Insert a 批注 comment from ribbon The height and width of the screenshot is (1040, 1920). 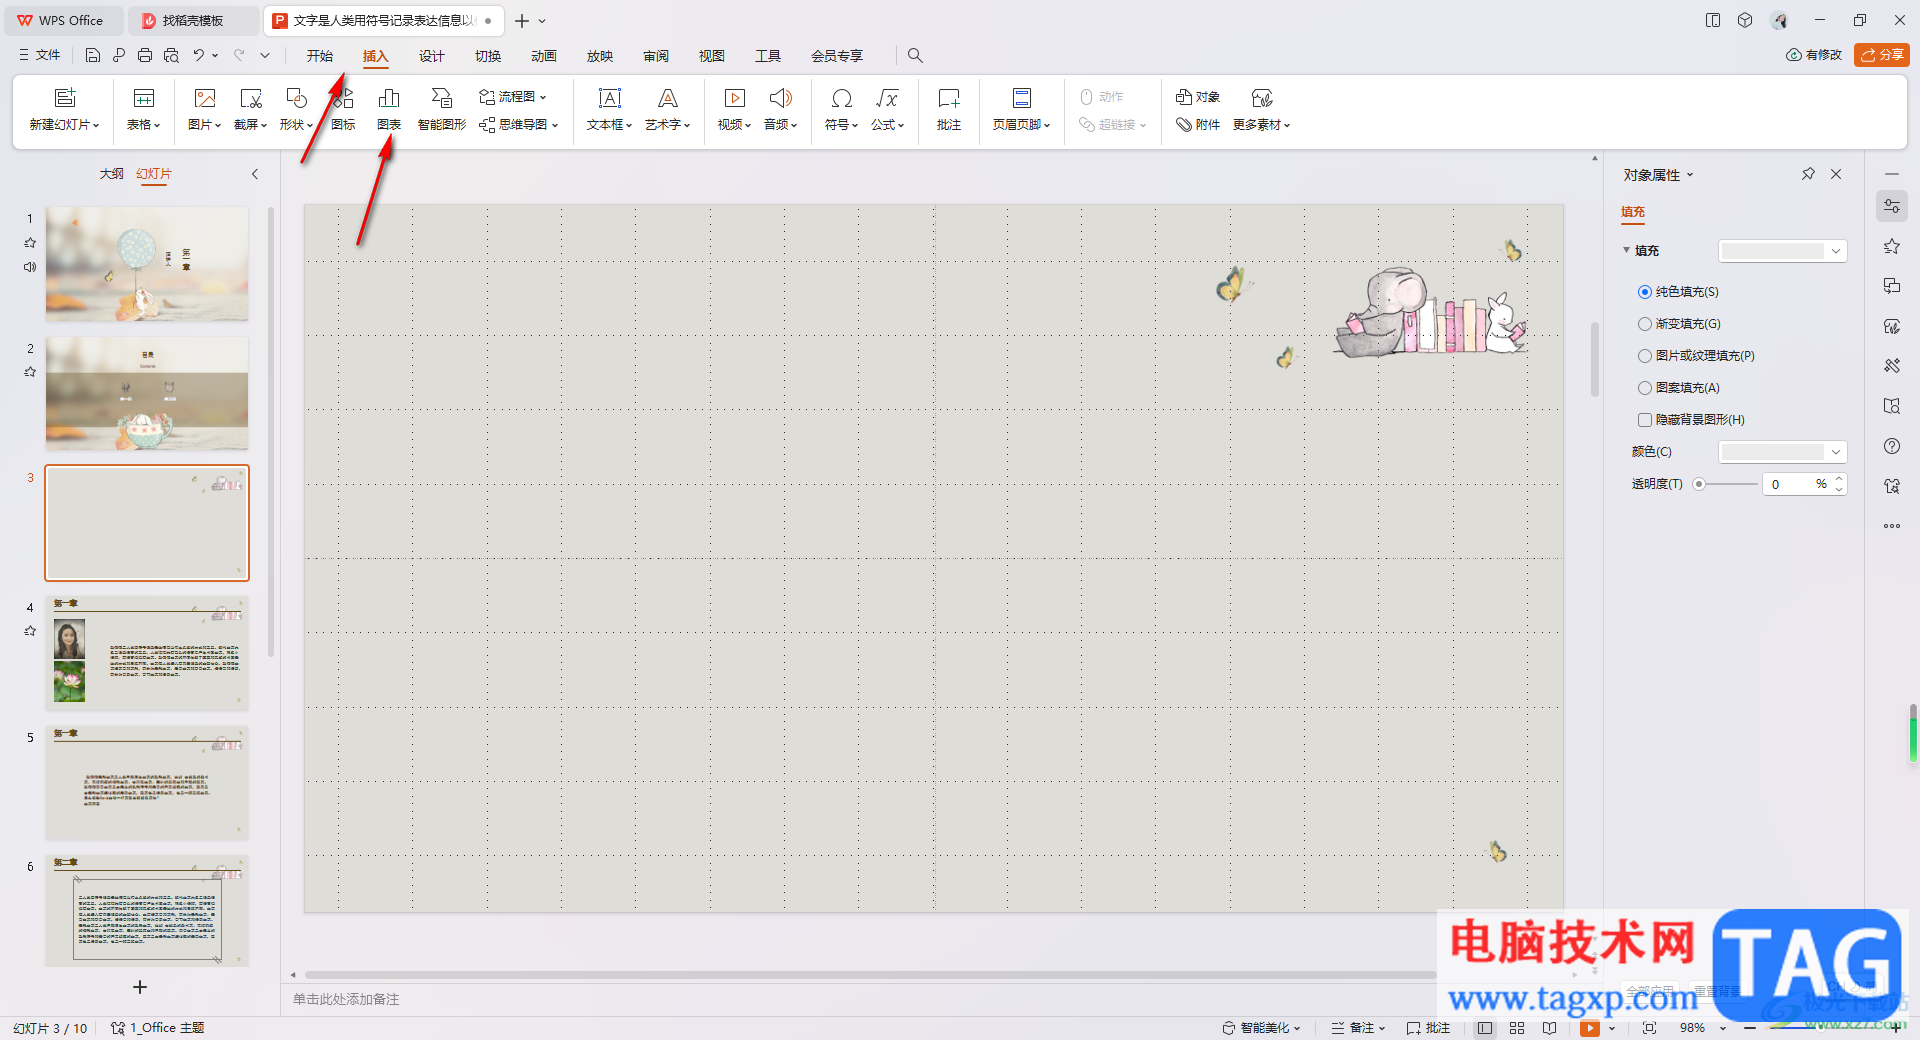tap(948, 109)
